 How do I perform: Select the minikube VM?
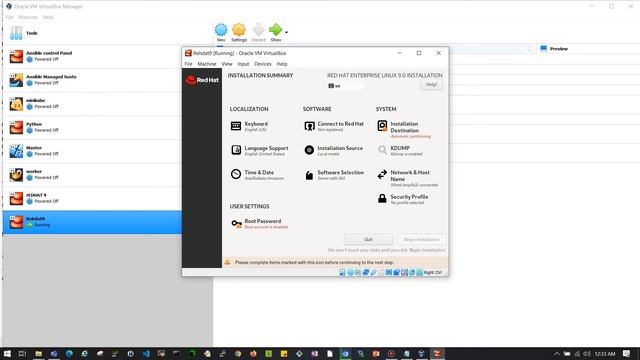click(92, 104)
